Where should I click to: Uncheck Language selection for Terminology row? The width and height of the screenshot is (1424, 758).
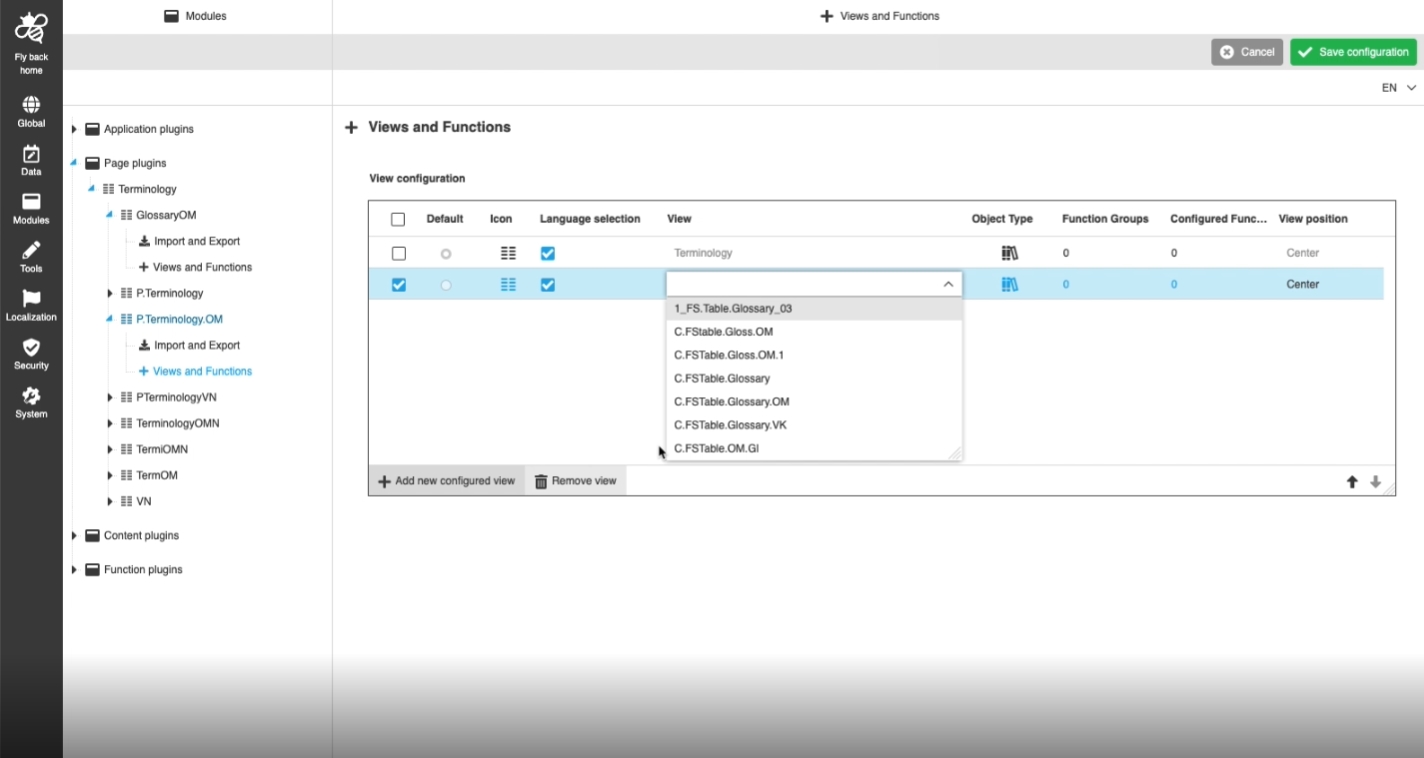tap(548, 254)
